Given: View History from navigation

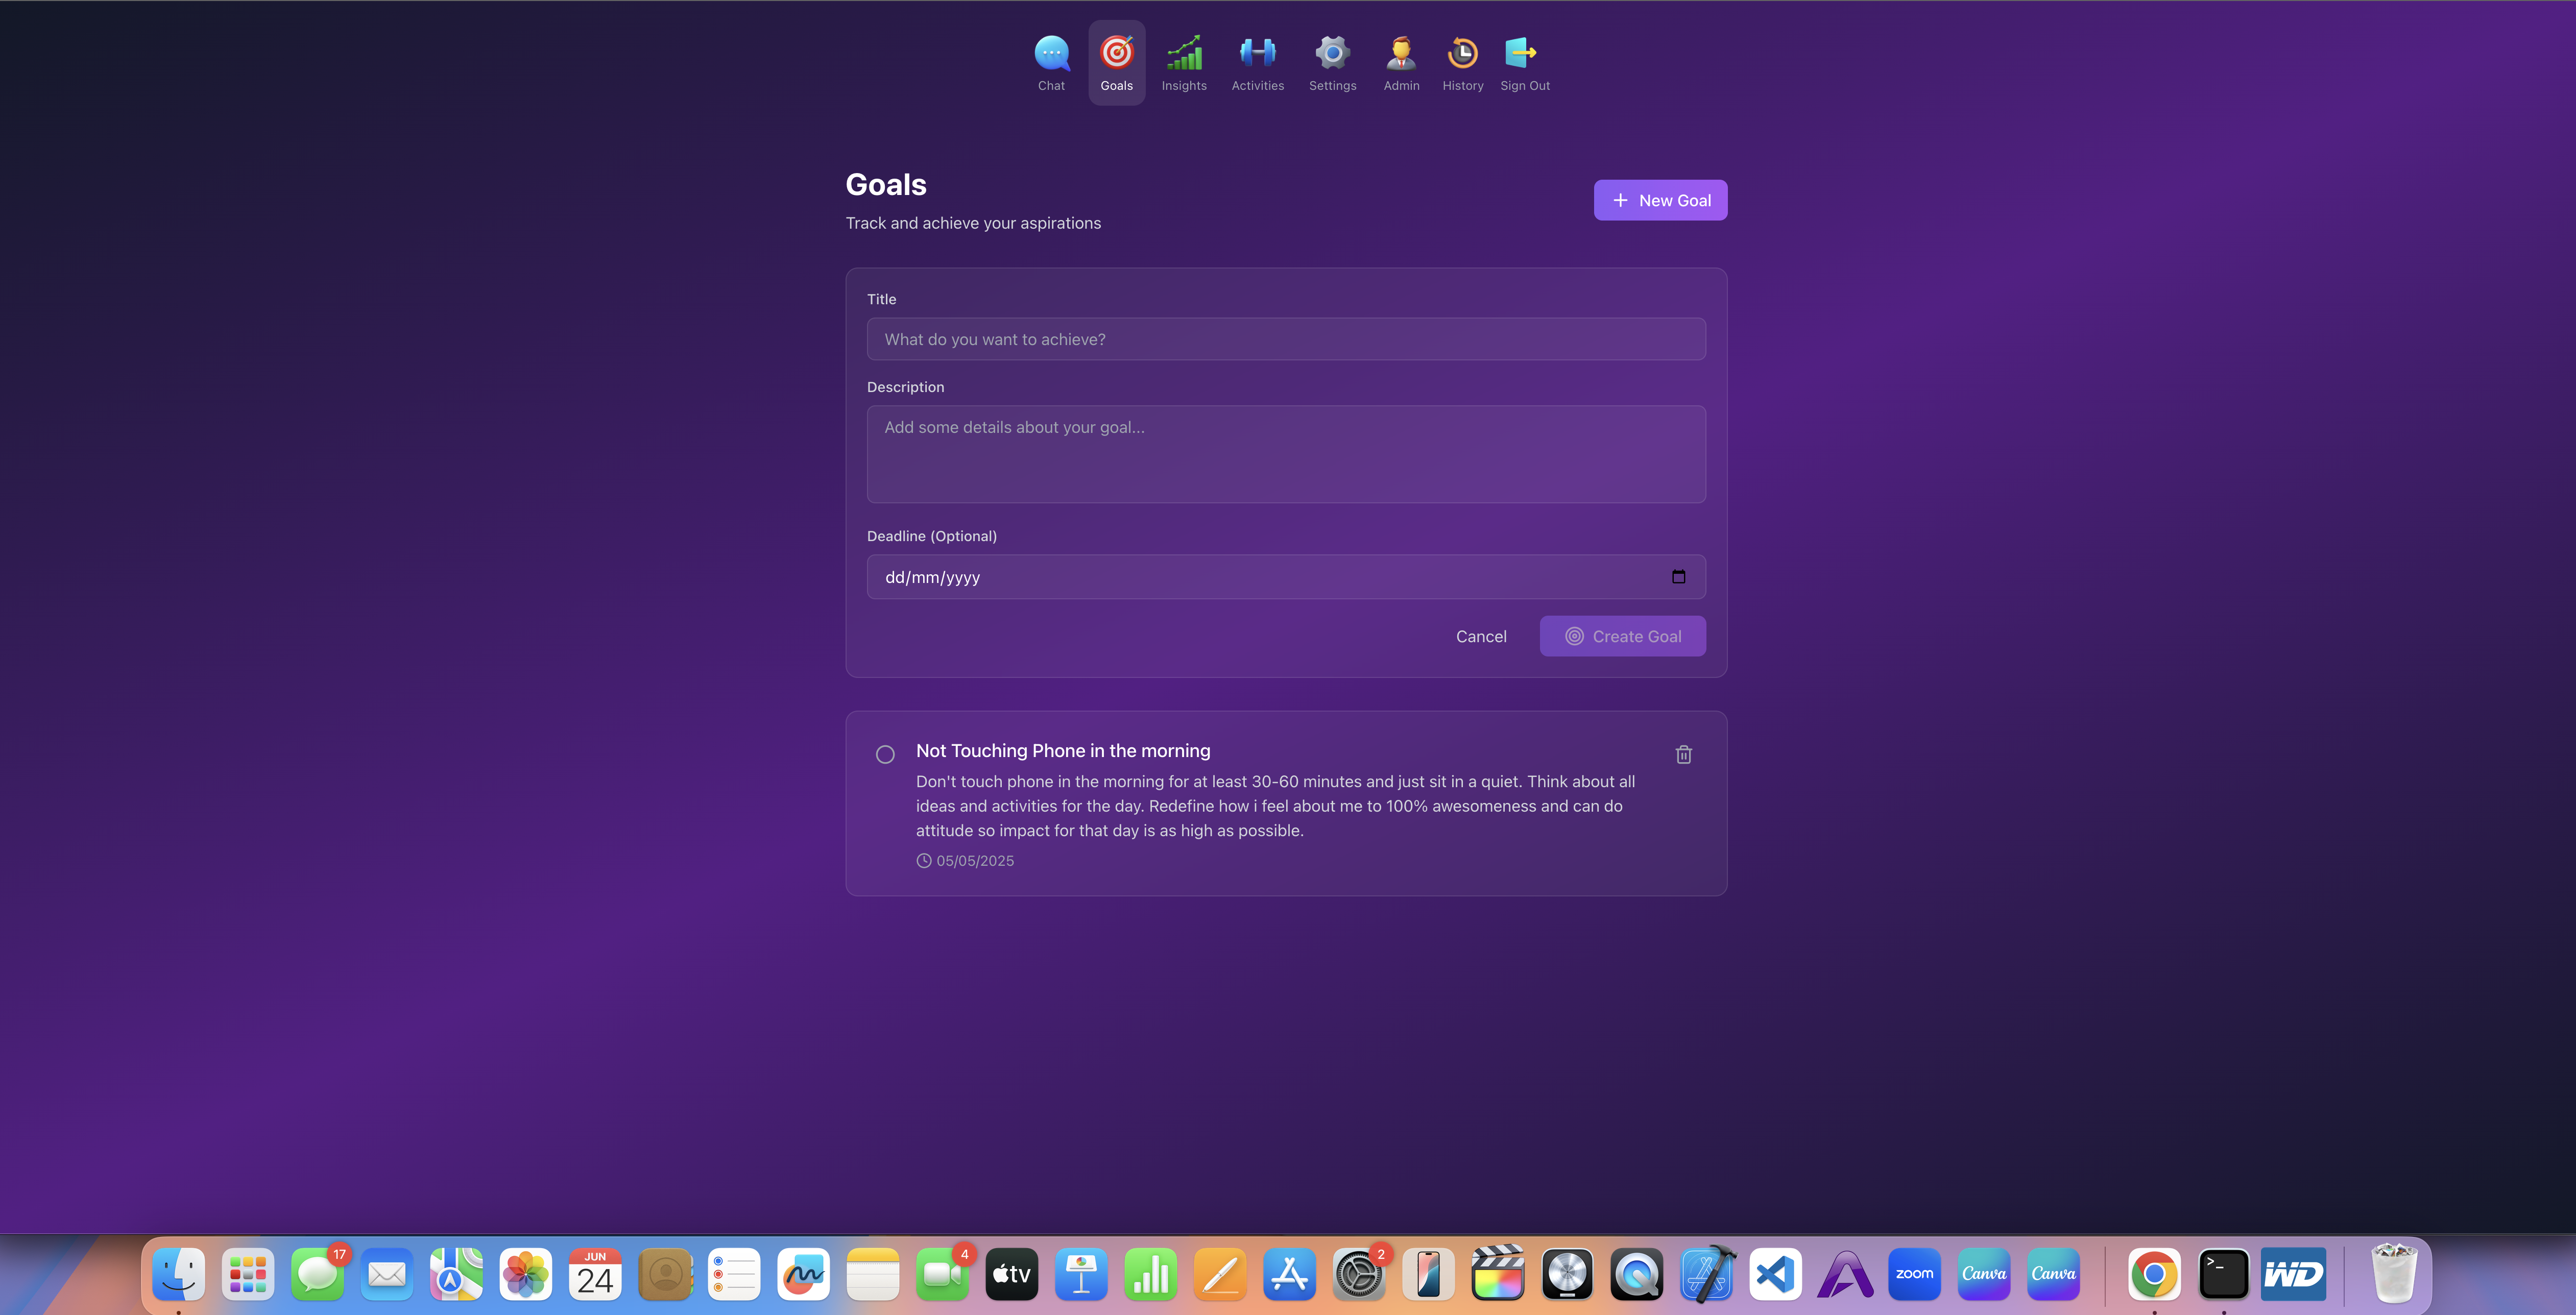Looking at the screenshot, I should pos(1462,63).
